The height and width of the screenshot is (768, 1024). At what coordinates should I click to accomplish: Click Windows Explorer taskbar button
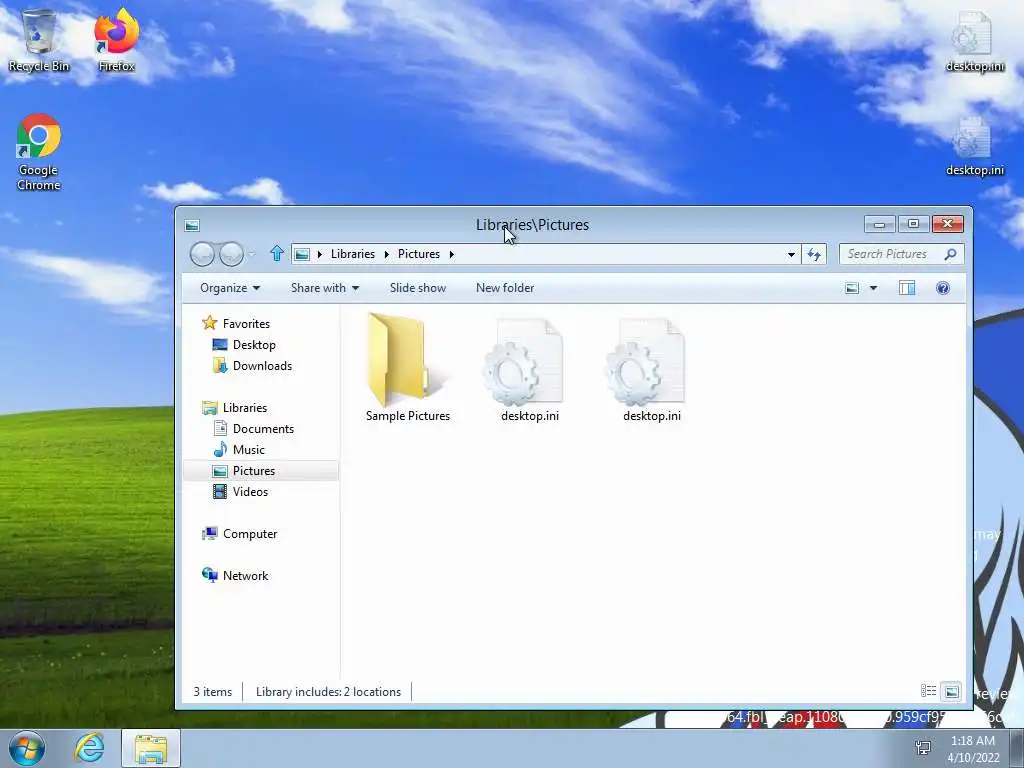click(x=150, y=749)
